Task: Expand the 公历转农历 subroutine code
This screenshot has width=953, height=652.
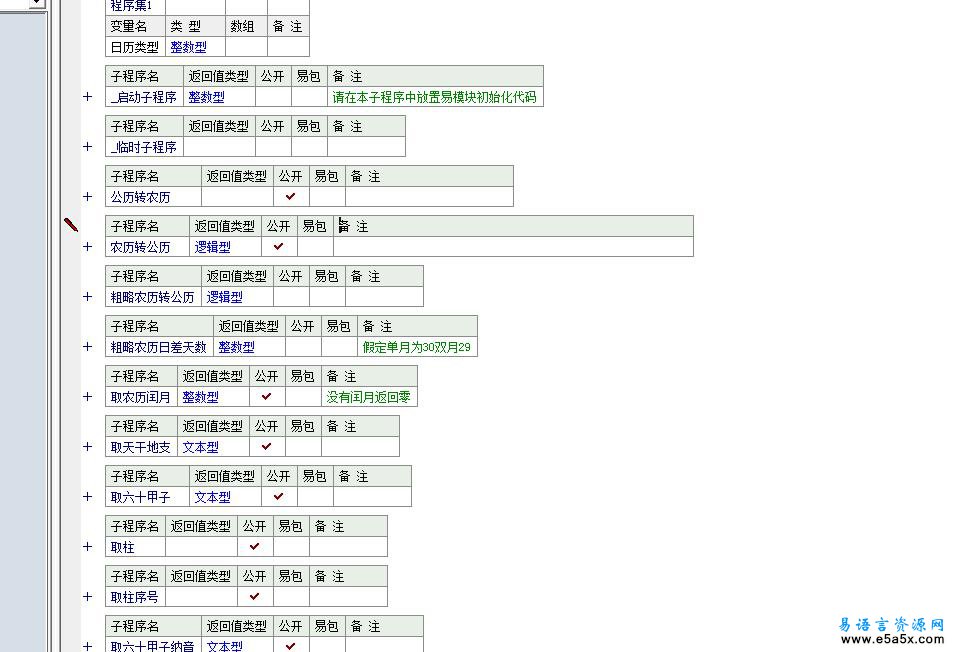Action: tap(88, 196)
